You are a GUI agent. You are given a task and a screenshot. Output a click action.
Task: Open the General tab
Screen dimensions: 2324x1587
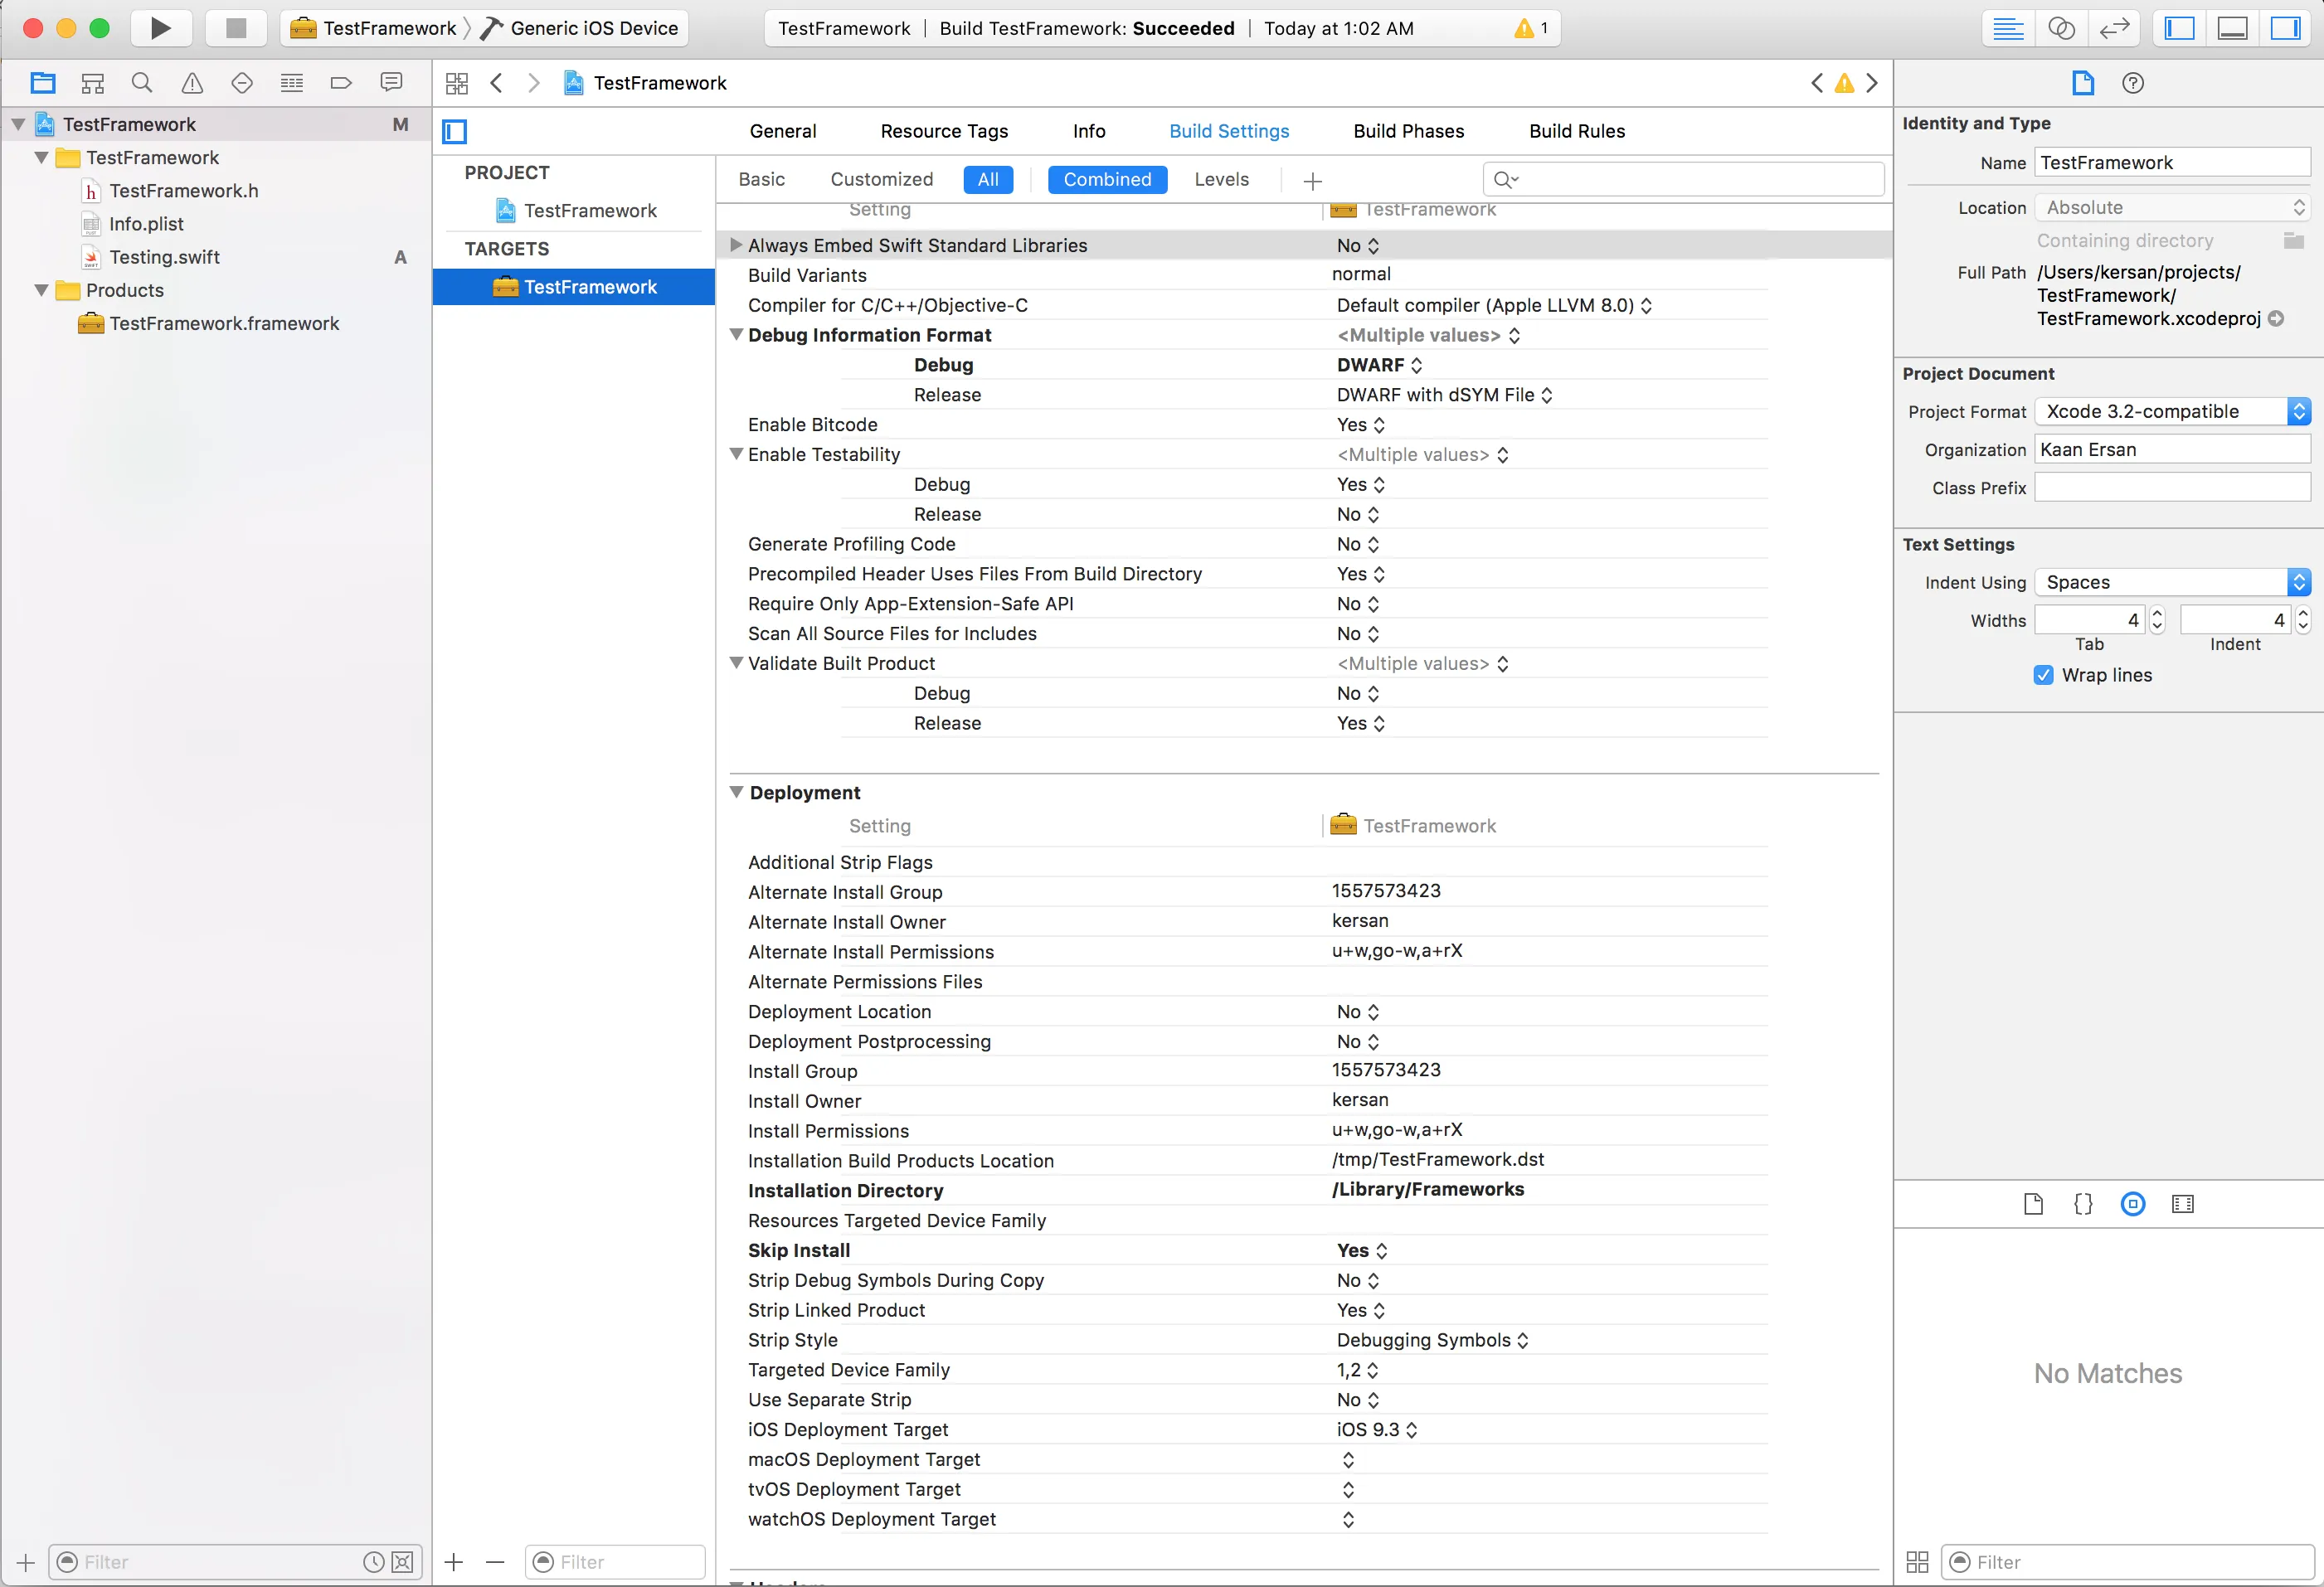pos(782,131)
